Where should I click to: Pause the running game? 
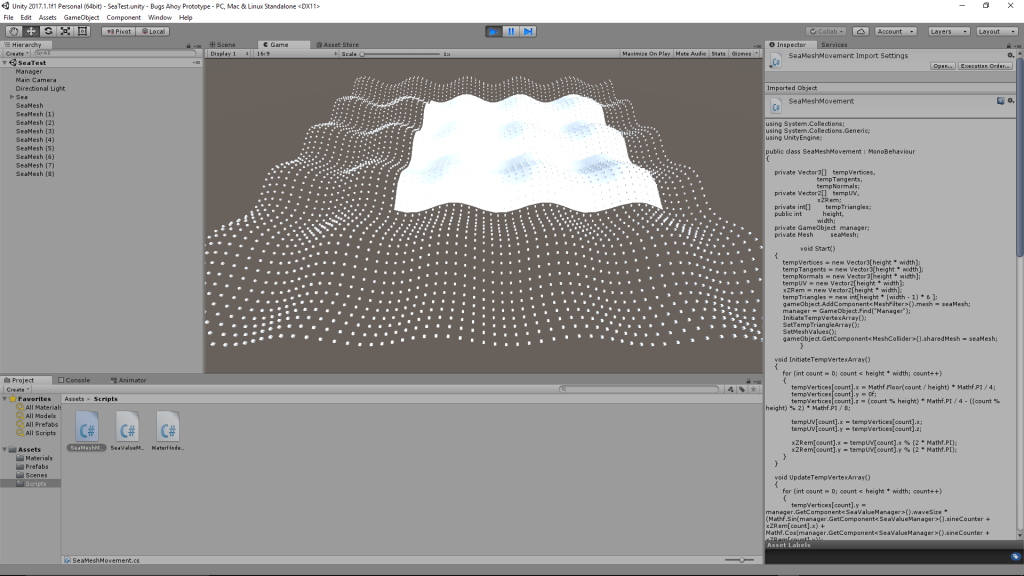(x=511, y=31)
